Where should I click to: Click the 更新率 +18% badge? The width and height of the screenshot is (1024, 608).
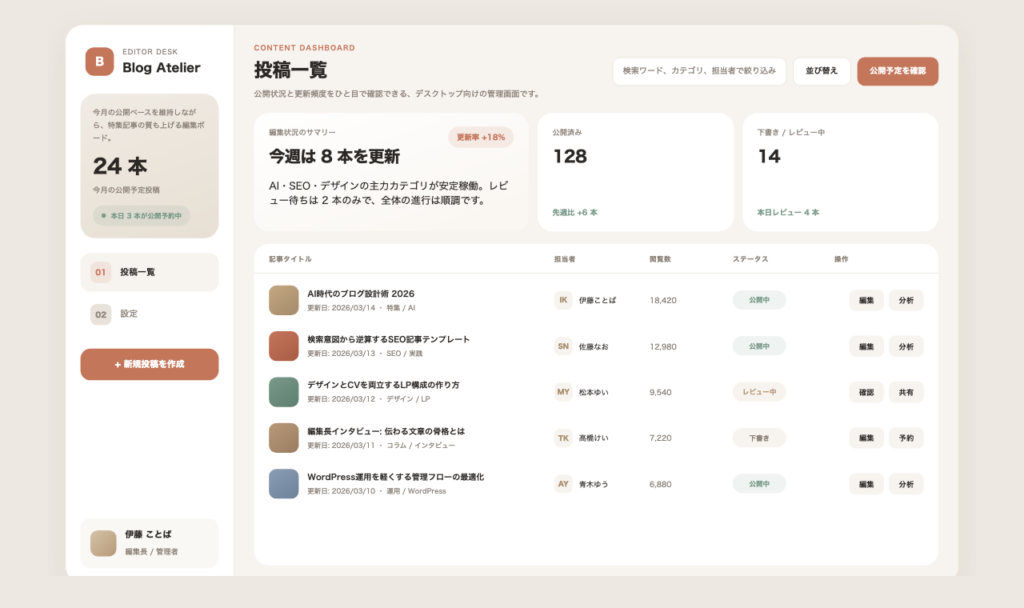point(481,137)
